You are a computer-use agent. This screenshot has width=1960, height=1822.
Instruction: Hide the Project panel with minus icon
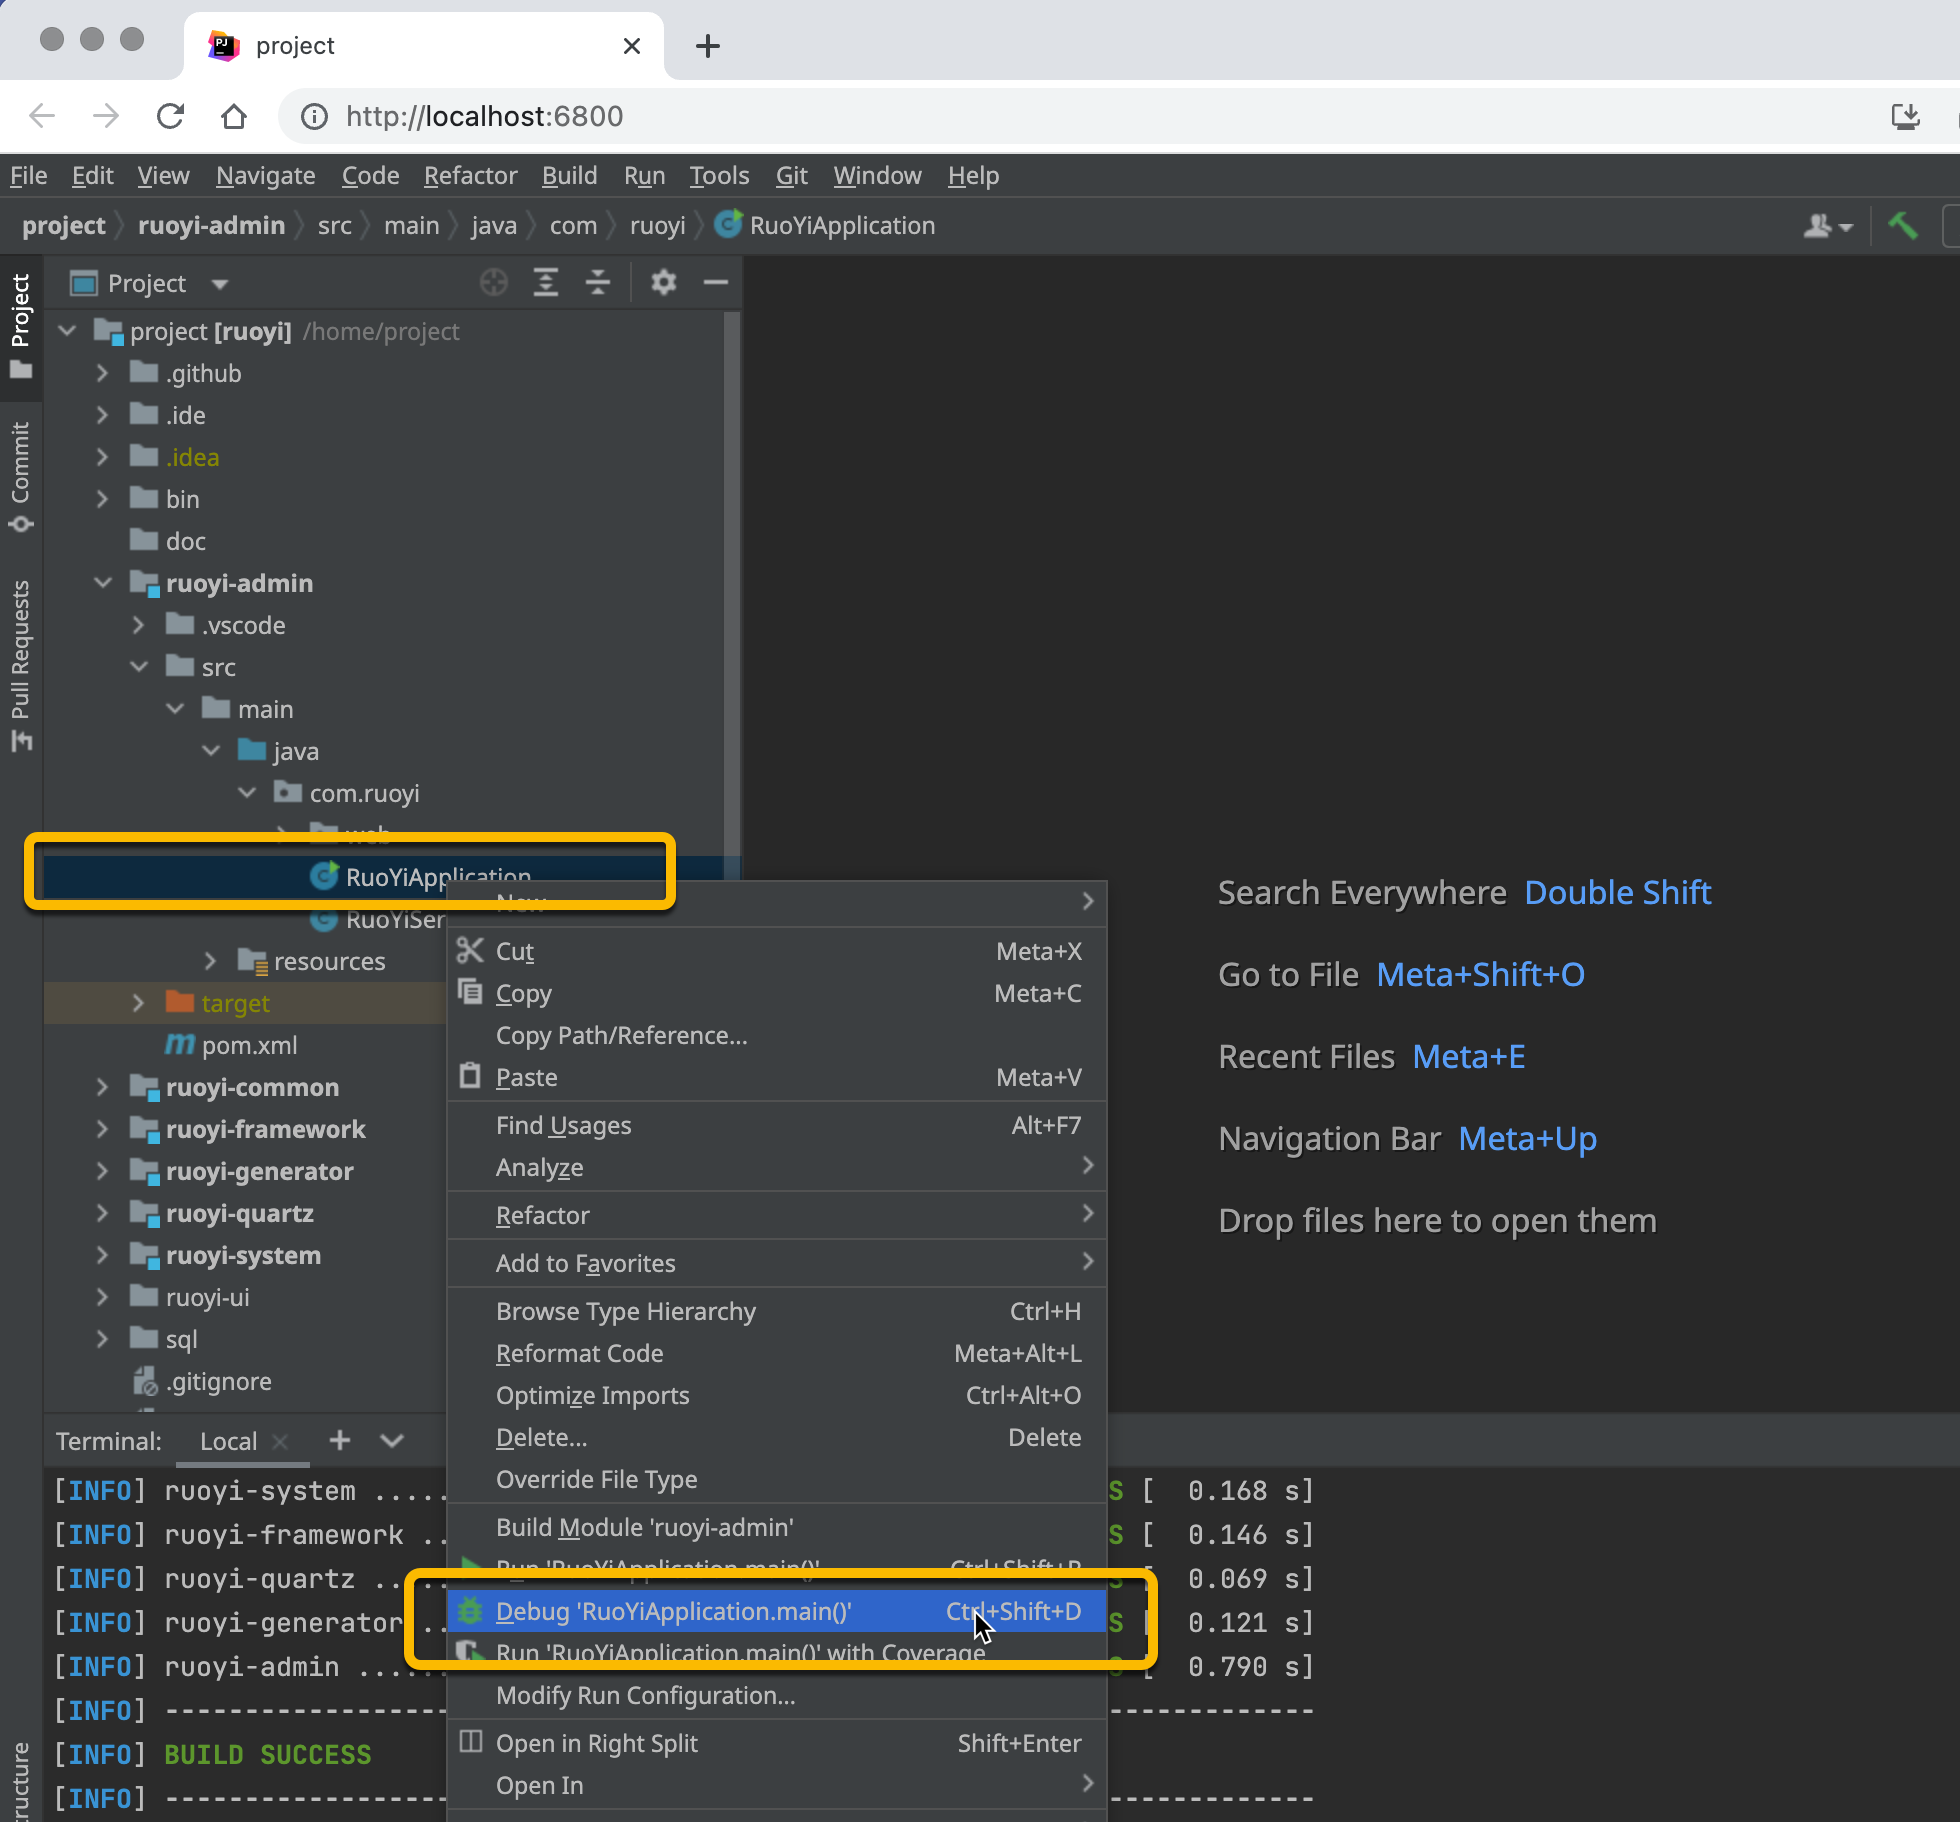[716, 283]
